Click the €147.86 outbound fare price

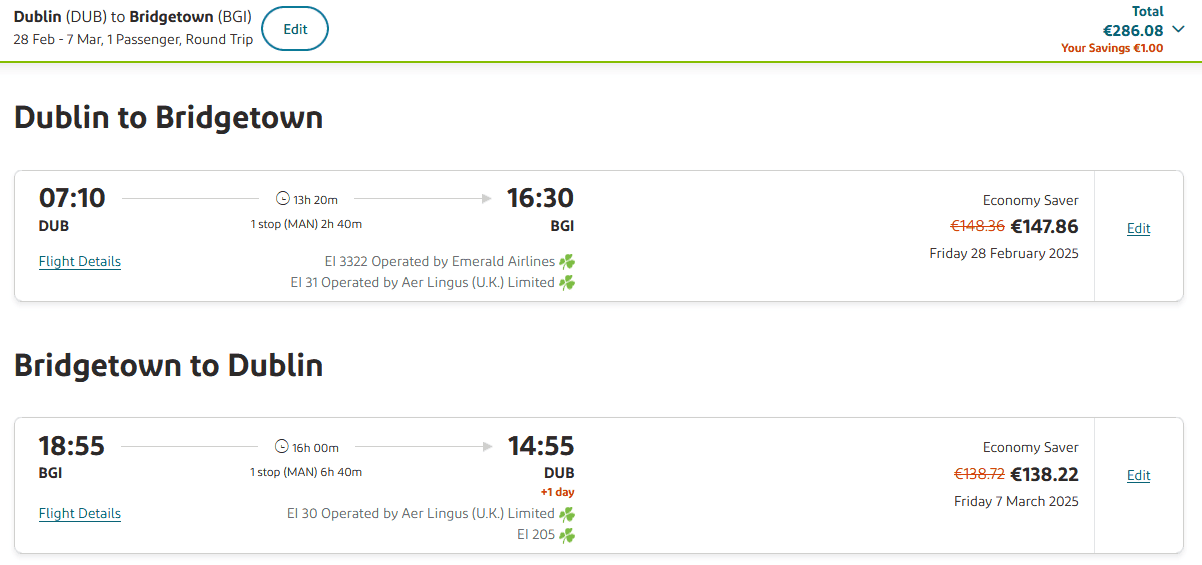(1044, 227)
